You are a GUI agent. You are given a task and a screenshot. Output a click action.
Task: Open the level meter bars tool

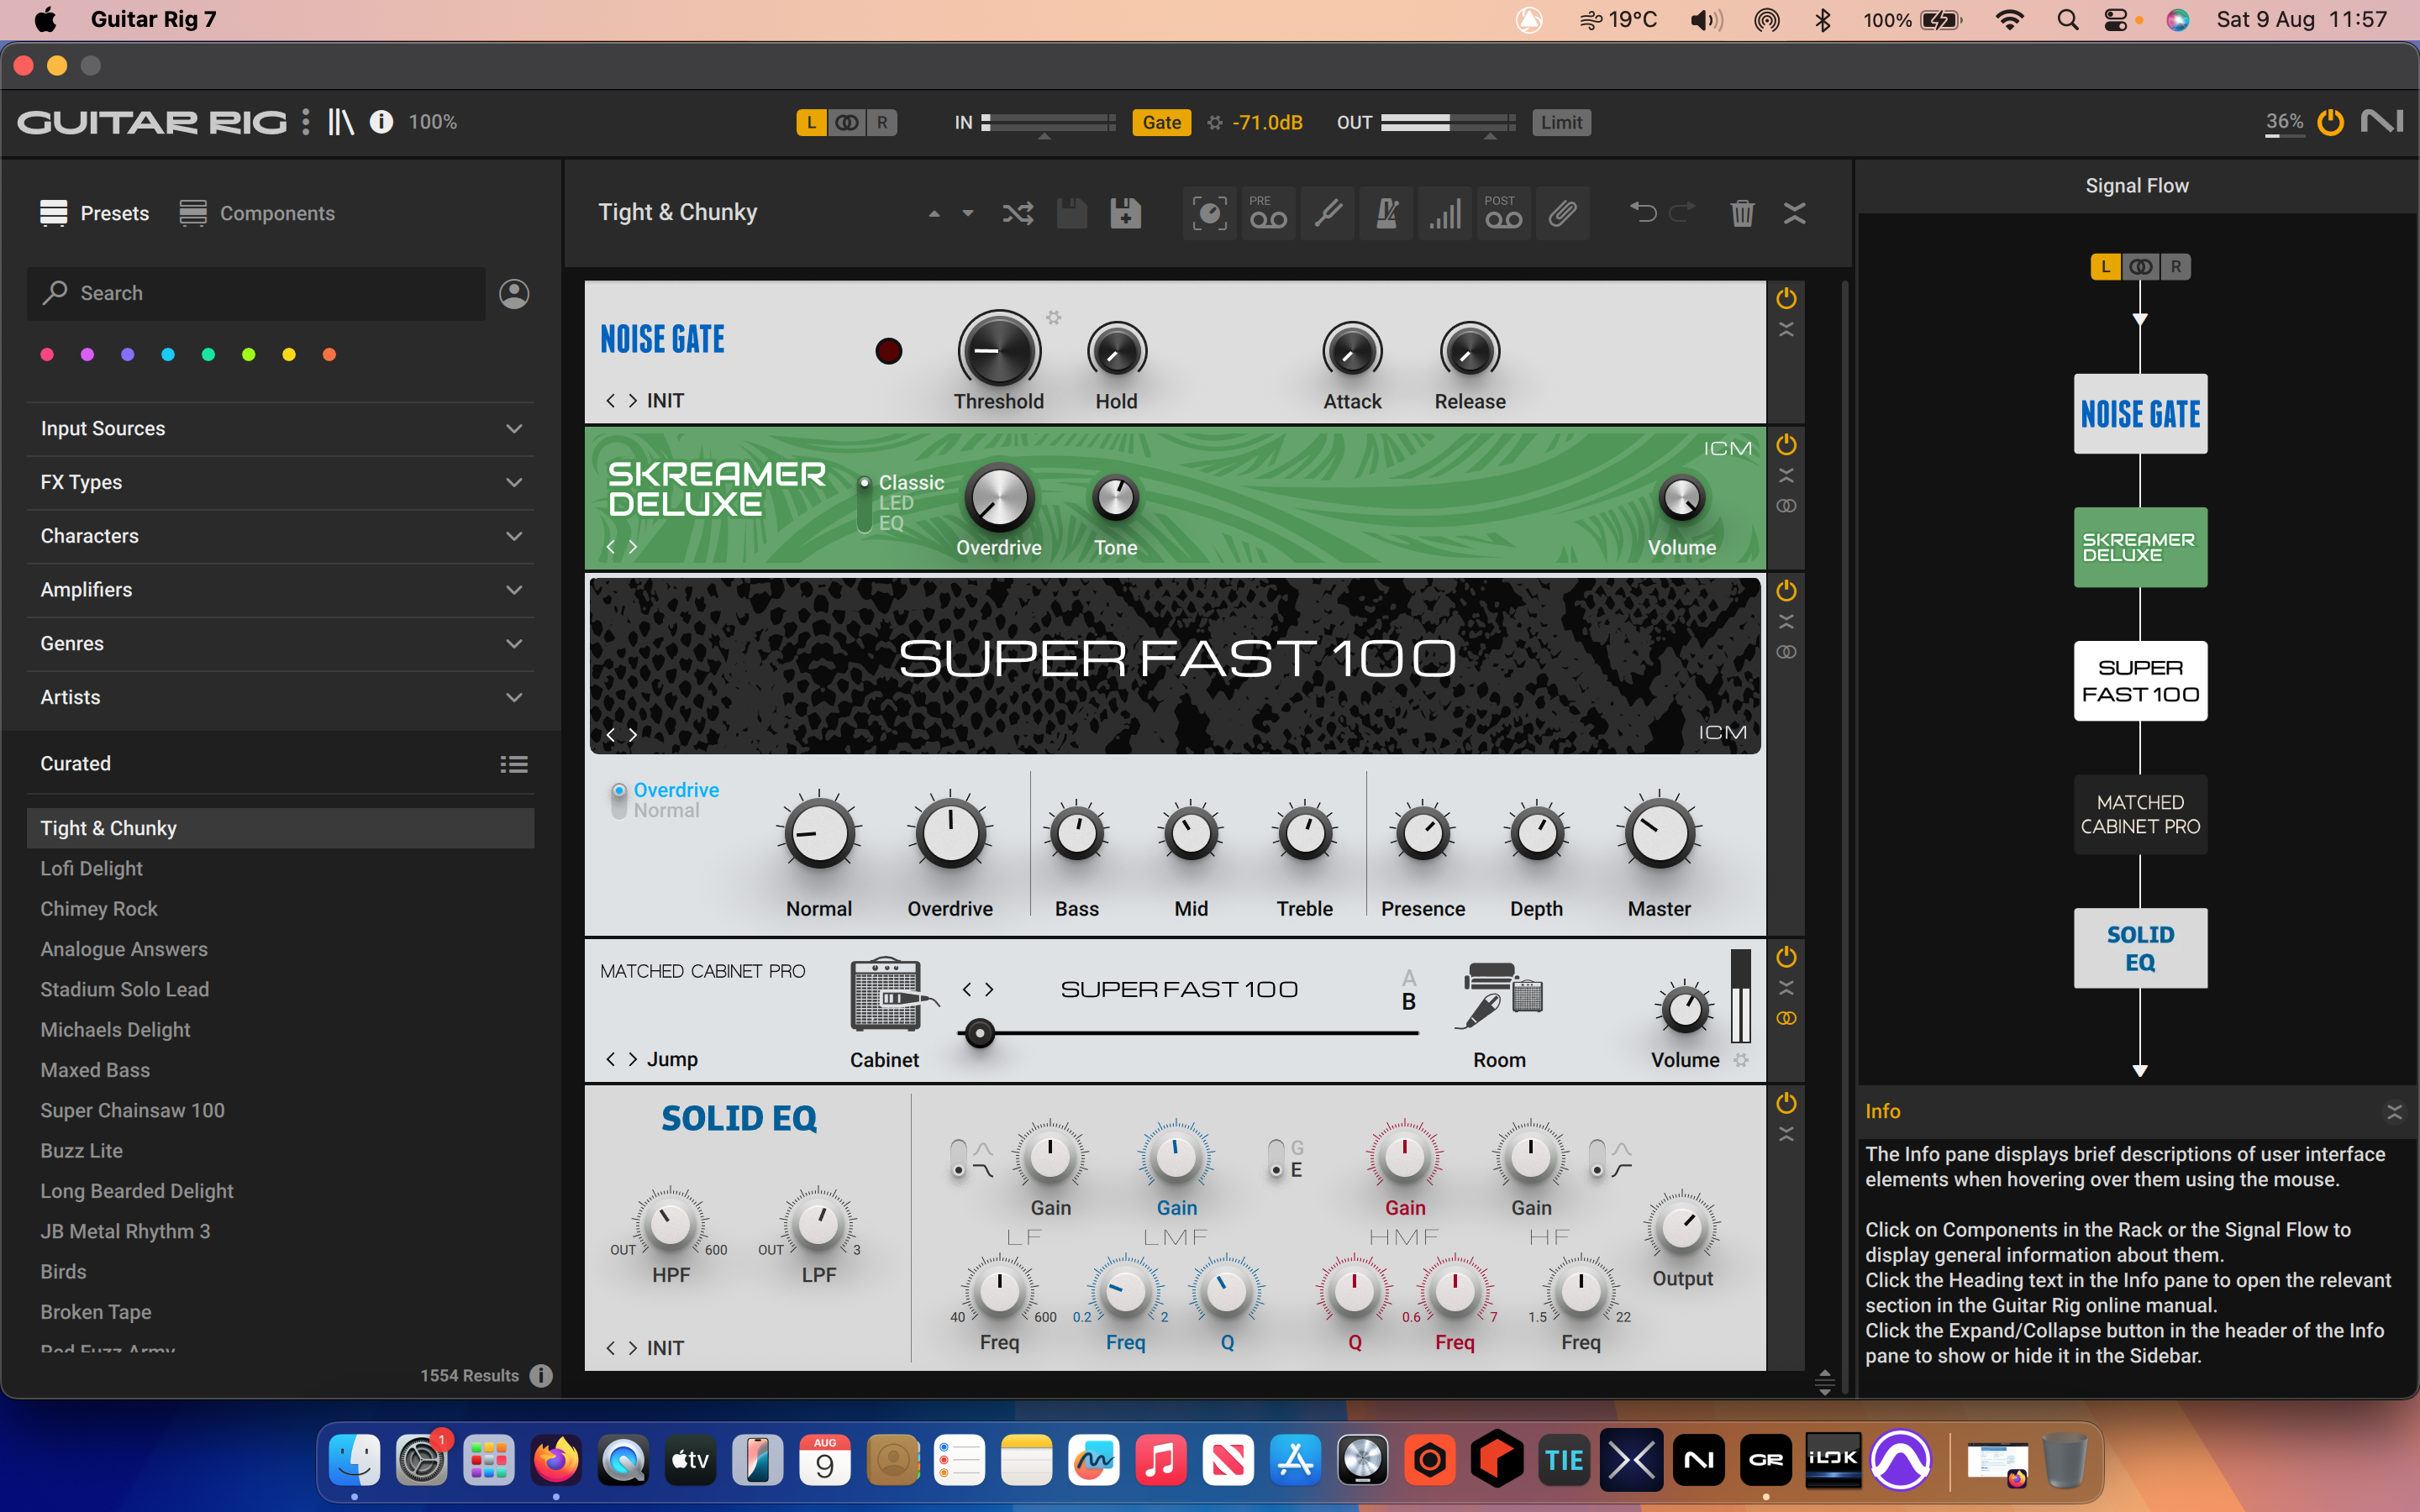(x=1444, y=213)
